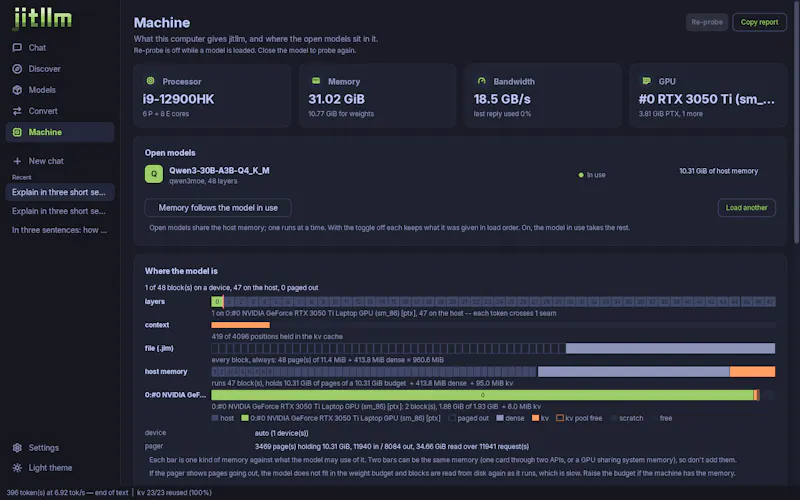Open the Chat page icon
The image size is (800, 500).
(x=17, y=47)
